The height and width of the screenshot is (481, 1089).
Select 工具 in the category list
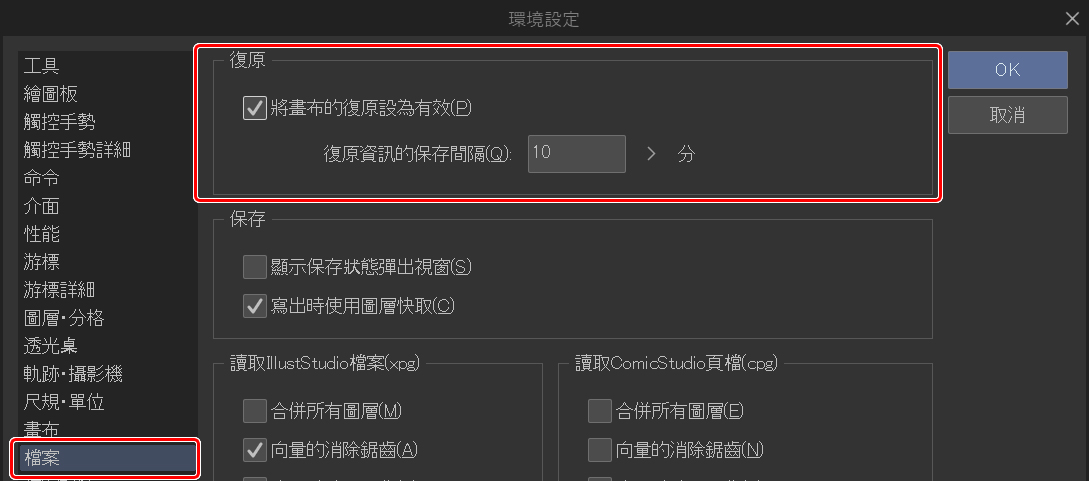click(42, 66)
